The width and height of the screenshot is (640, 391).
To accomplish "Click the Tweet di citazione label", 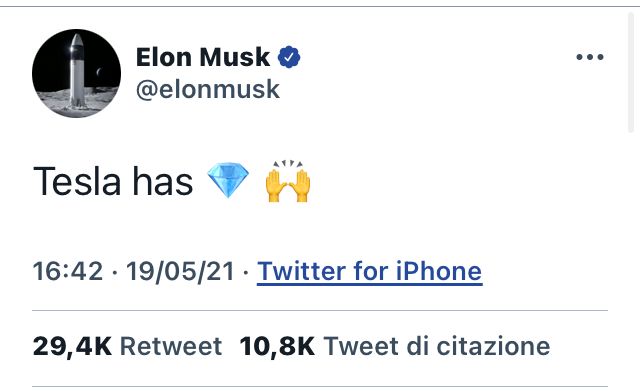I will pyautogui.click(x=437, y=347).
